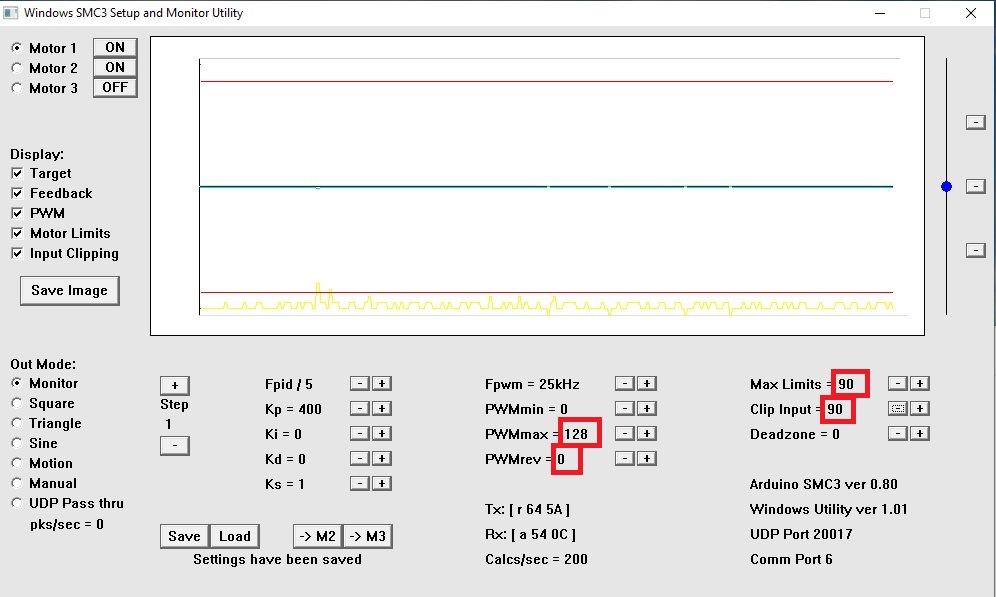Toggle Motor 3 OFF button
The width and height of the screenshot is (996, 597).
click(115, 88)
